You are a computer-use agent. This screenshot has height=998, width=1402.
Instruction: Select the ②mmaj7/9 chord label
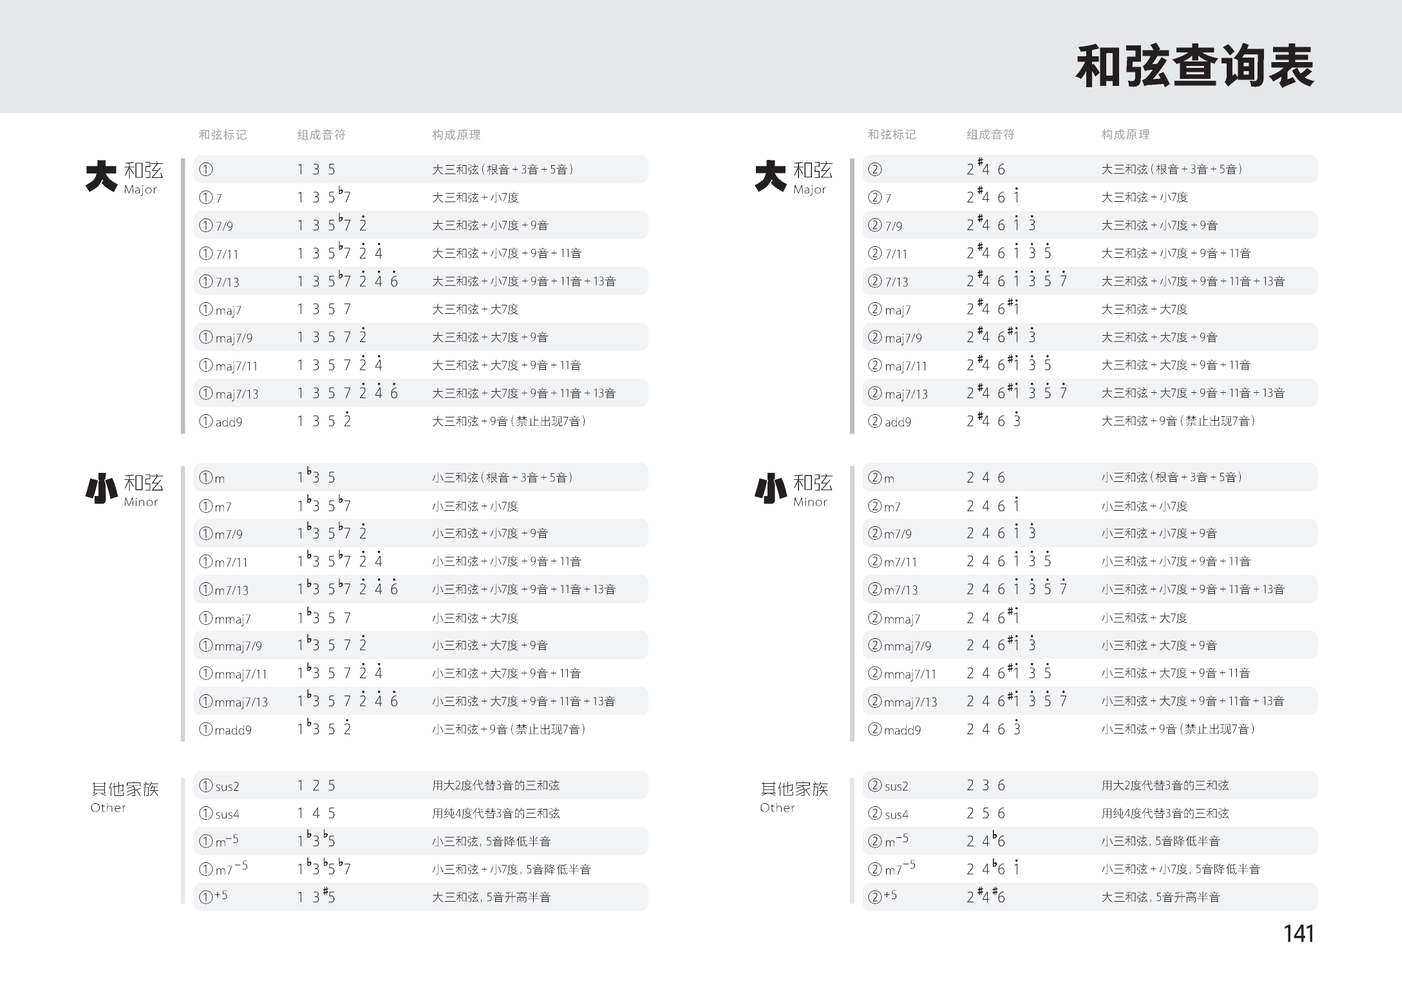(x=899, y=646)
